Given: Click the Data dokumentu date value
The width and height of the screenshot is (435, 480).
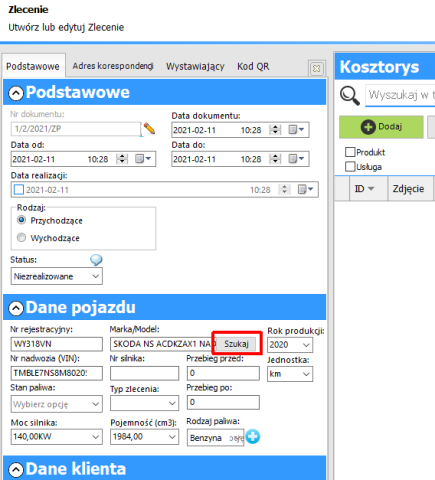Looking at the screenshot, I should tap(195, 130).
